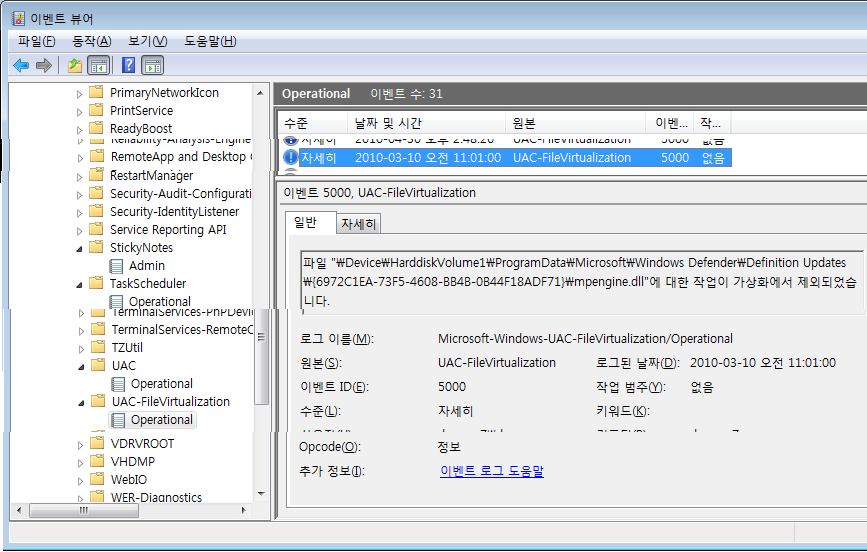Sort events by the 이벤... column header
The image size is (867, 552).
670,123
